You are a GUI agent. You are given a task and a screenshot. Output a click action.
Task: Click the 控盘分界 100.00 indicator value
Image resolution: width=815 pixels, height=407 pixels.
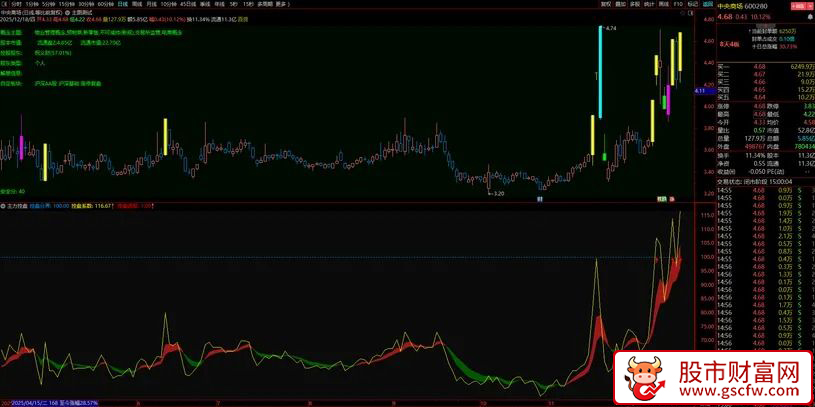(x=50, y=206)
